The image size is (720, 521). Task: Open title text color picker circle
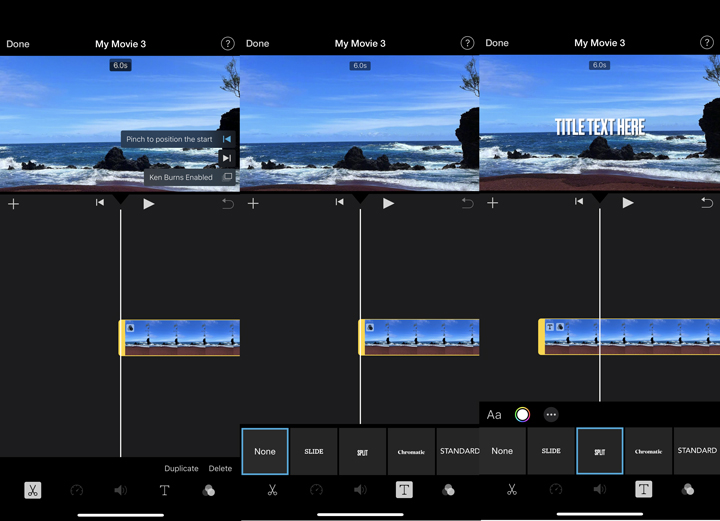click(x=523, y=415)
